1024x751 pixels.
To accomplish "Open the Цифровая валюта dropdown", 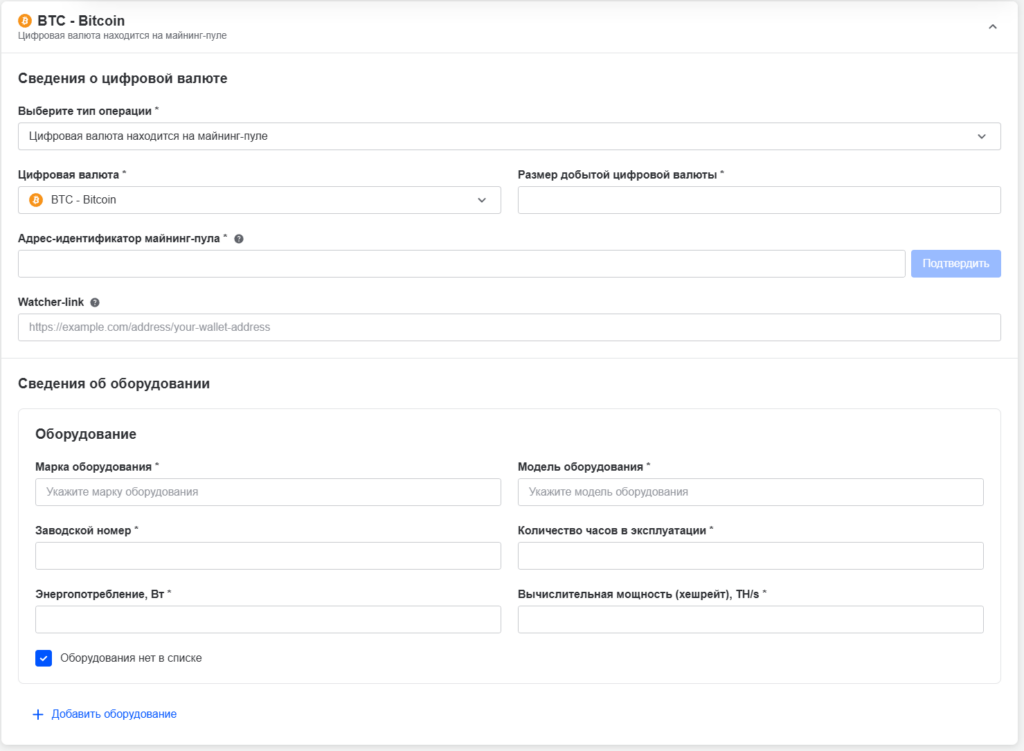I will click(259, 200).
